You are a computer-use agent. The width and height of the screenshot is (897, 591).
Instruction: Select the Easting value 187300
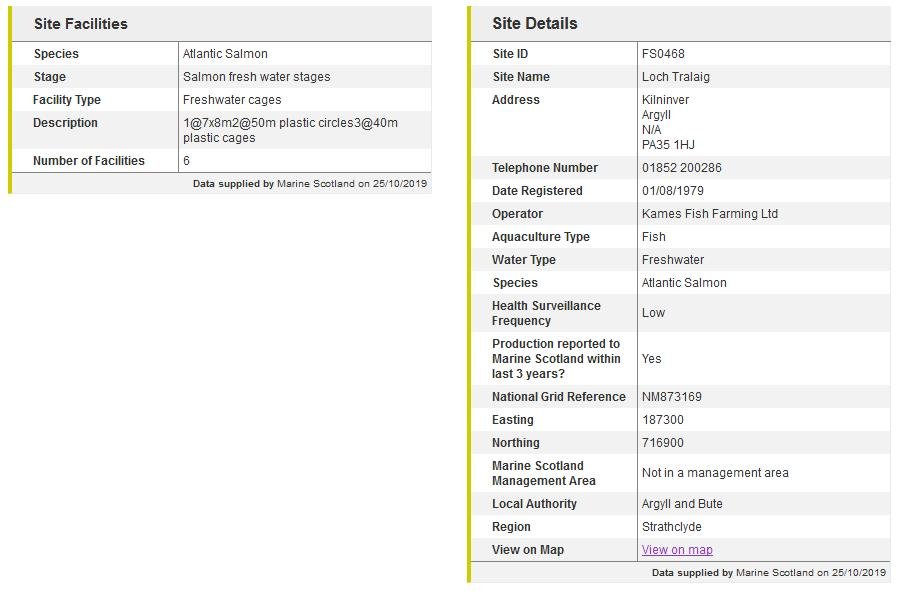click(664, 419)
